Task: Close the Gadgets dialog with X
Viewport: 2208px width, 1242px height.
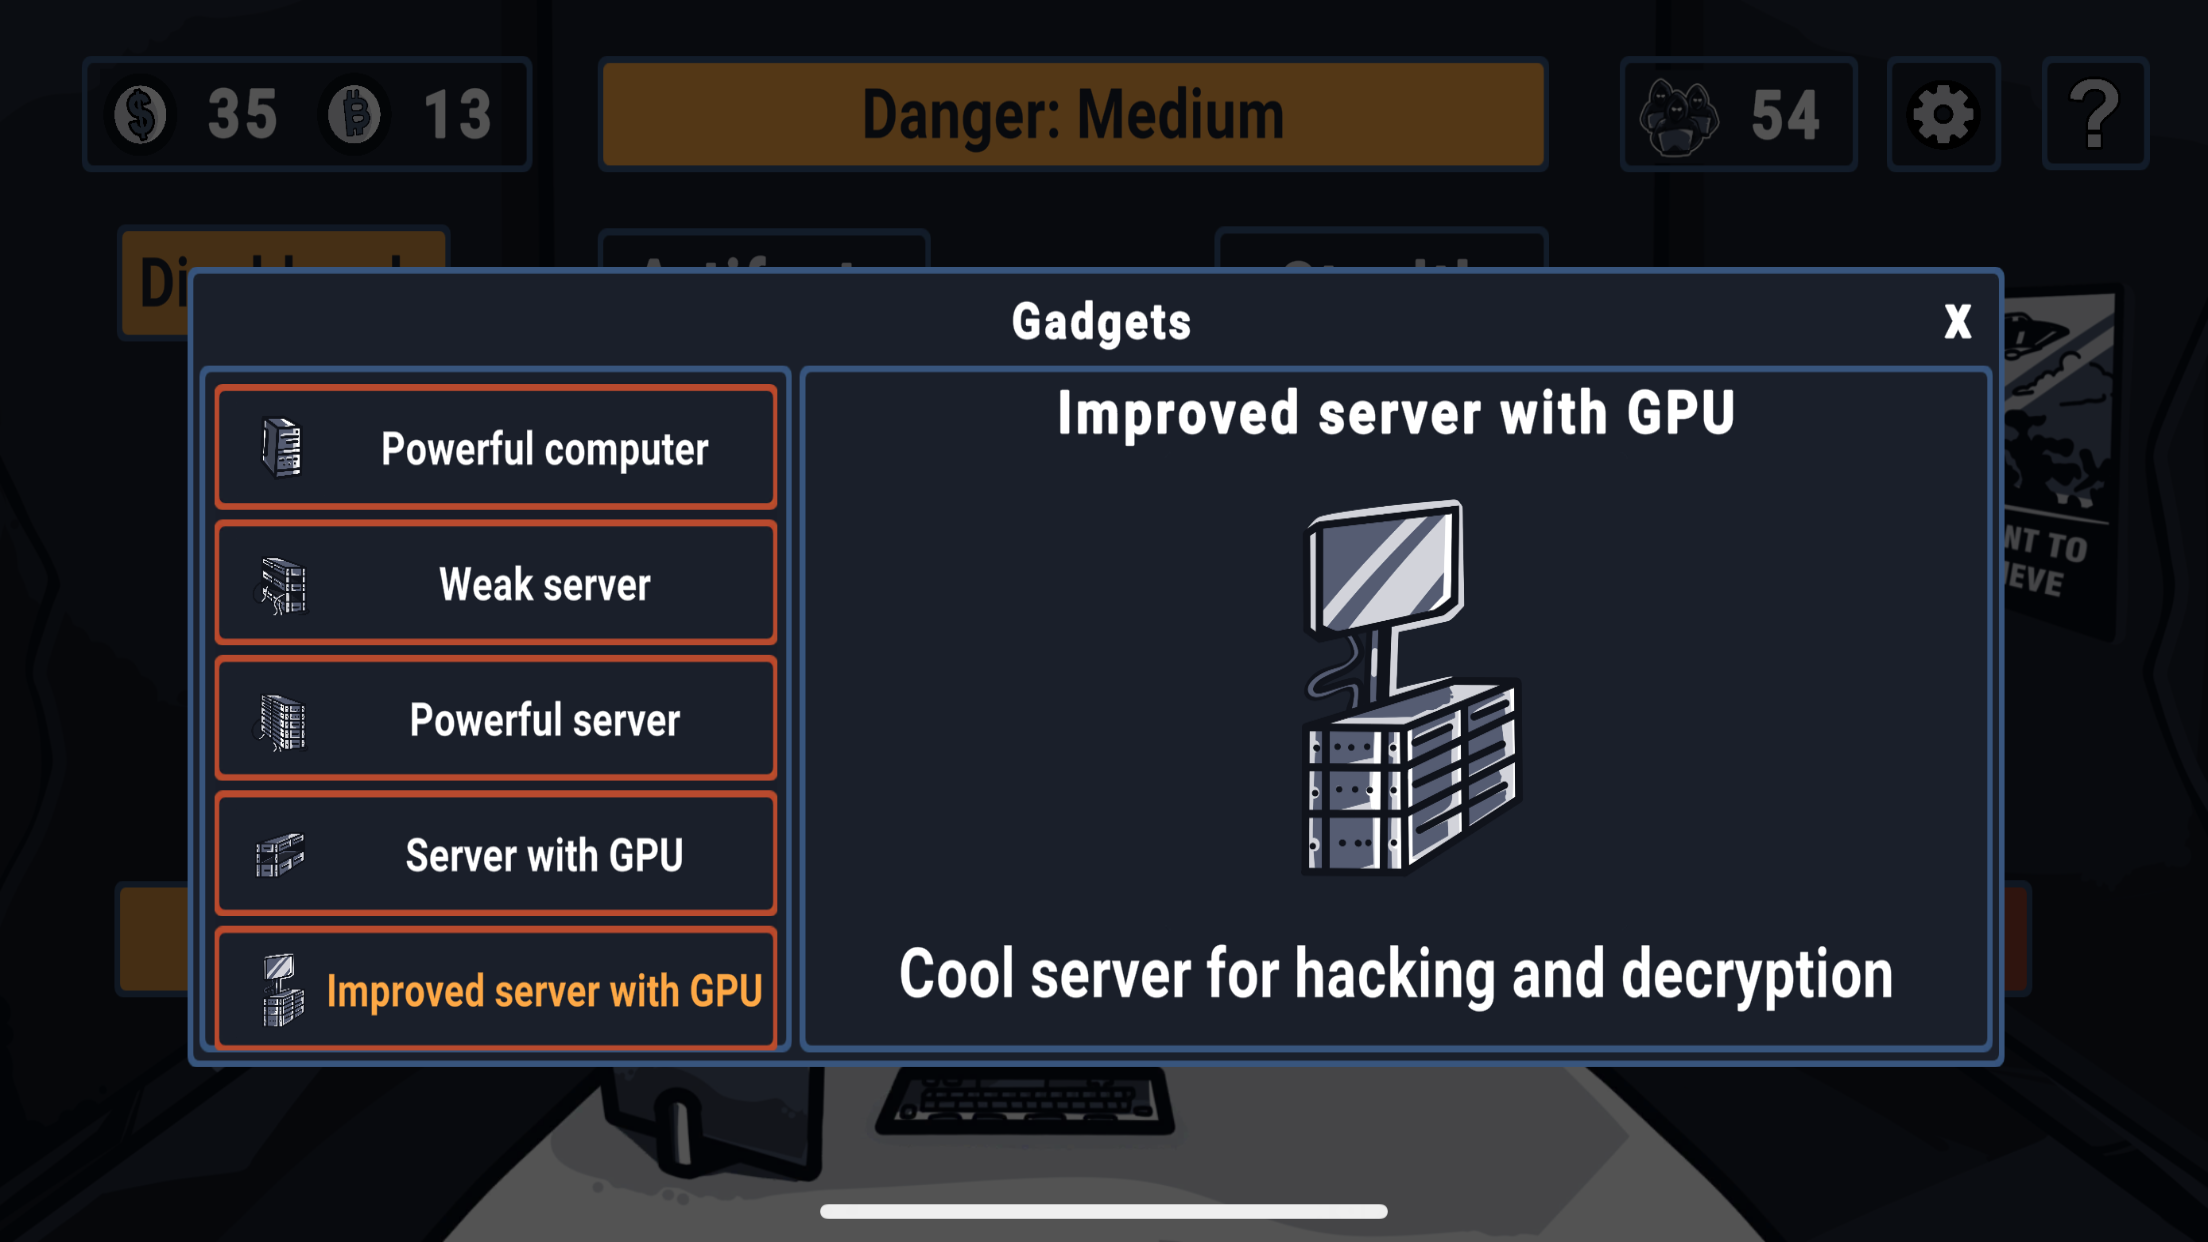Action: click(1957, 322)
